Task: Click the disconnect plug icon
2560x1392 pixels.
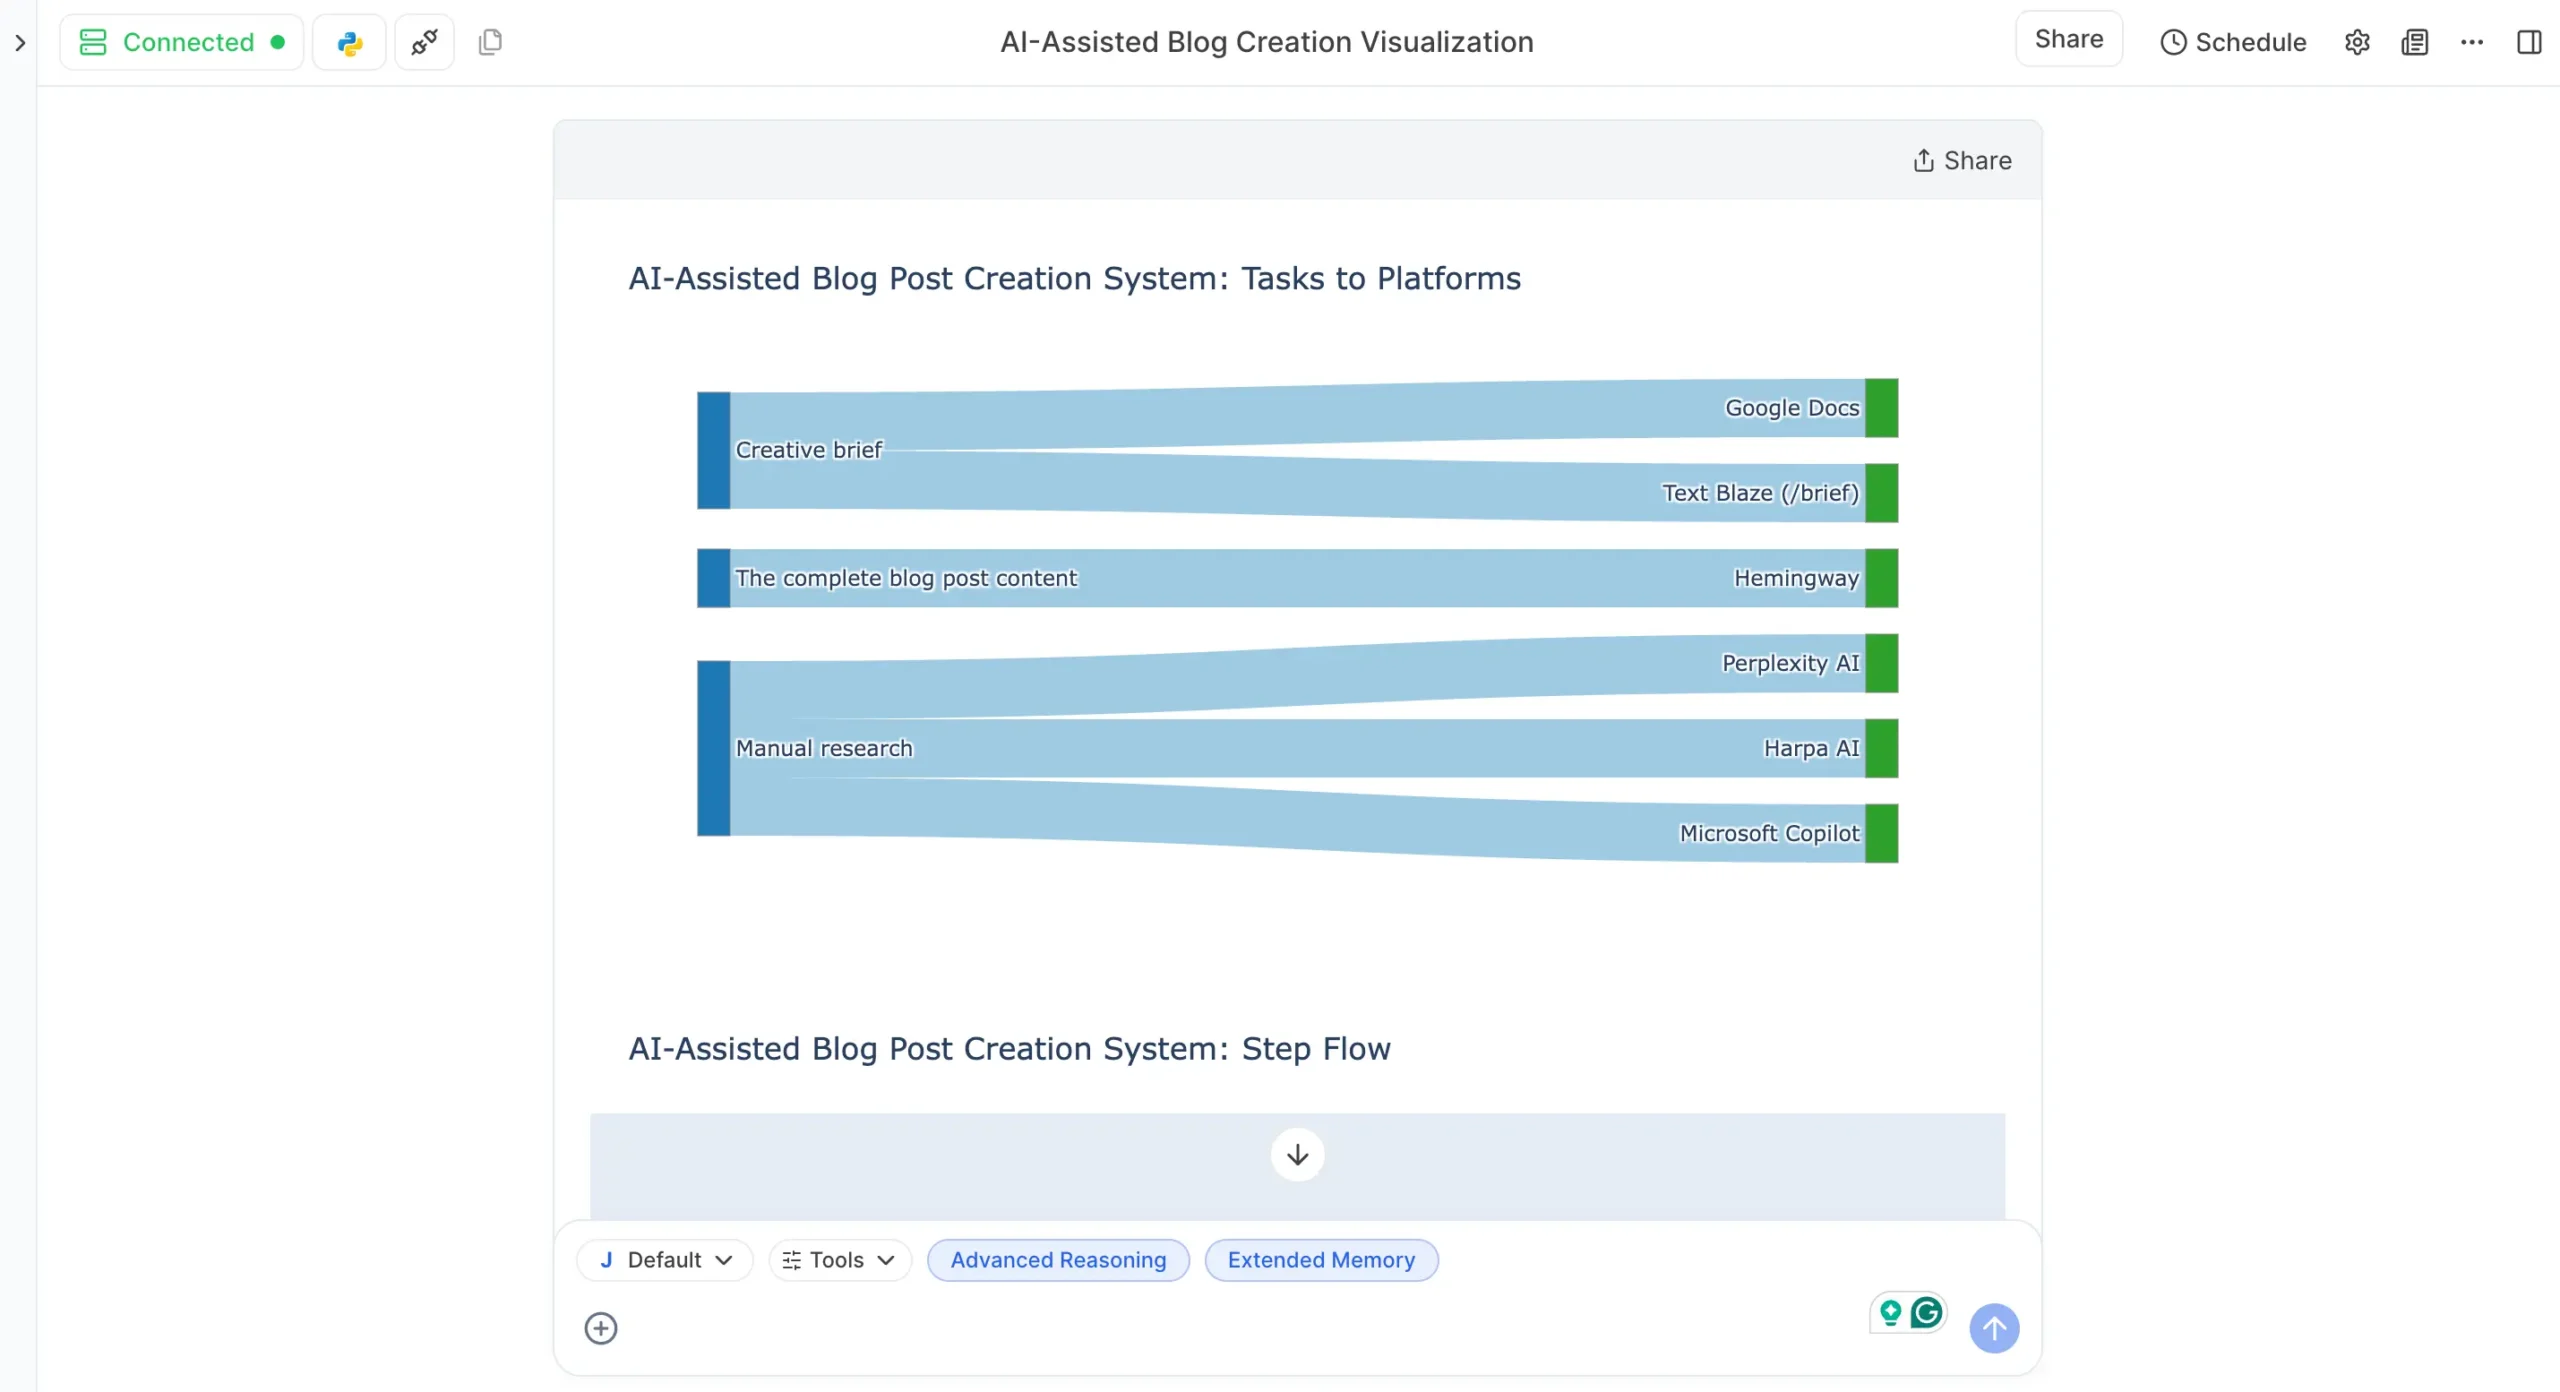Action: [424, 41]
